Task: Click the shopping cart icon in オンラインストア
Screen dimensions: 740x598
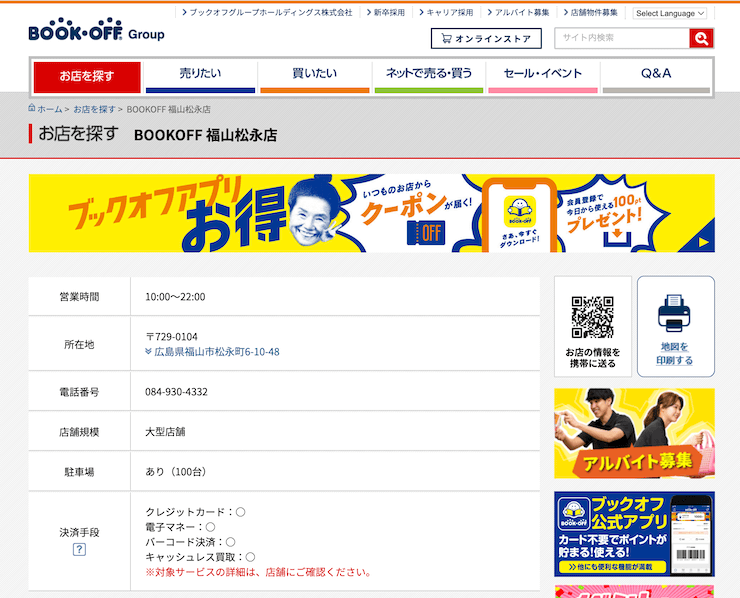Action: 446,38
